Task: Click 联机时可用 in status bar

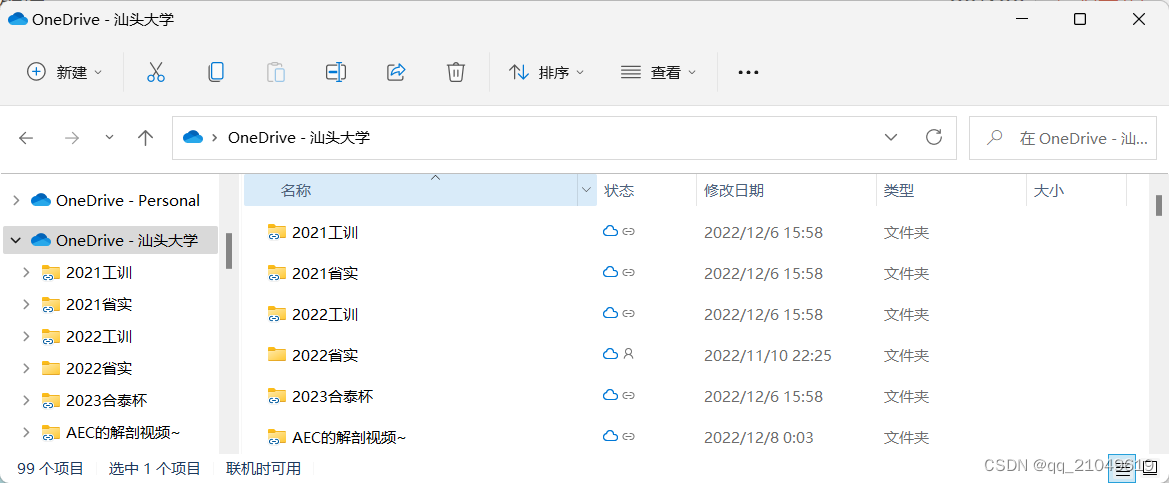Action: 264,468
